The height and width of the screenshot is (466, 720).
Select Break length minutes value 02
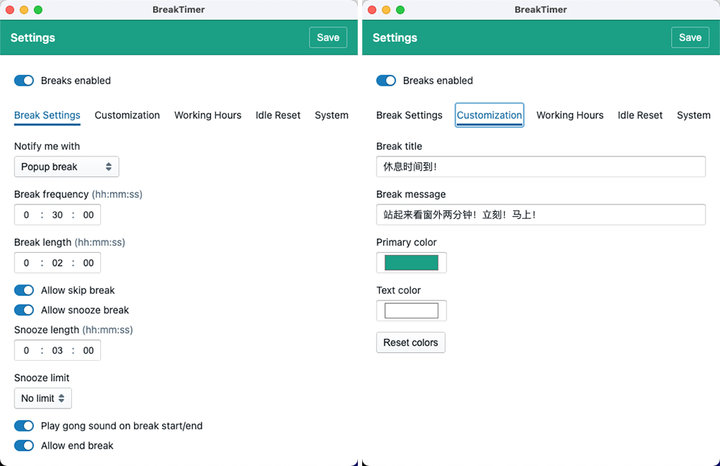click(57, 263)
